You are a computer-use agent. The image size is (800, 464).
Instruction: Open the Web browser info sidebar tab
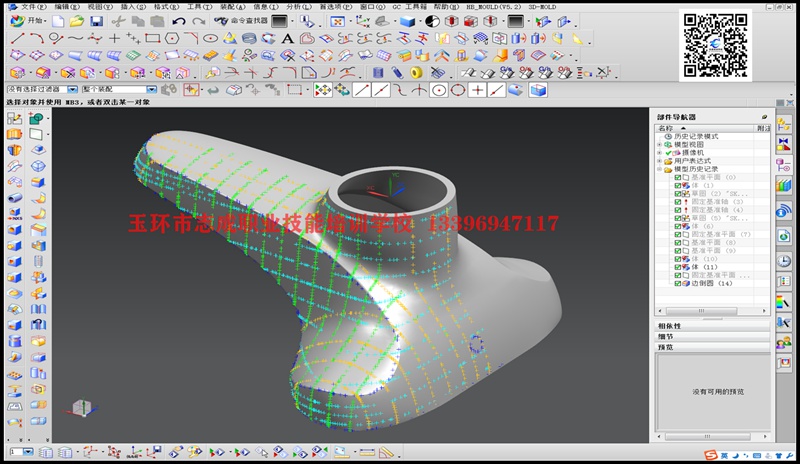(x=784, y=210)
